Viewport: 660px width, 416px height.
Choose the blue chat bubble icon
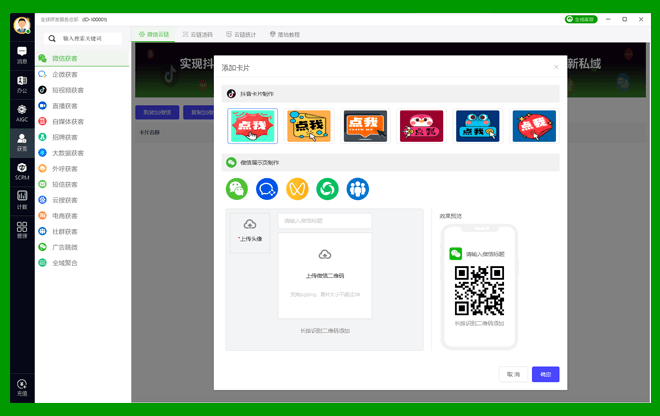coord(267,188)
